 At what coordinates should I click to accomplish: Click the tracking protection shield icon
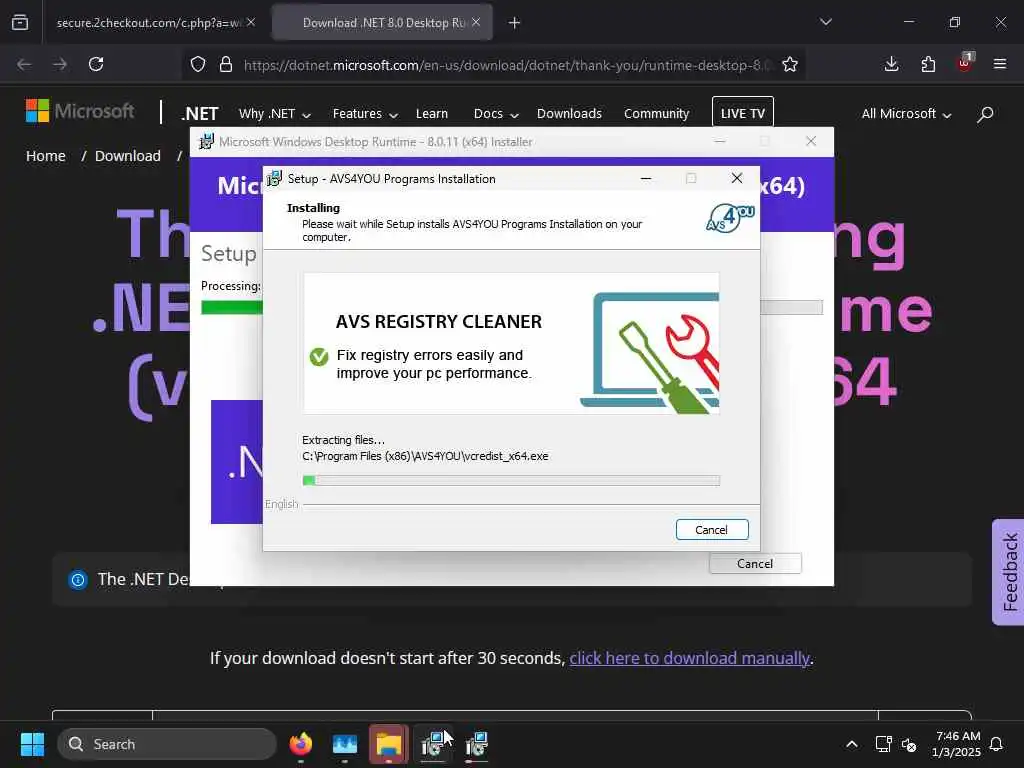[198, 64]
